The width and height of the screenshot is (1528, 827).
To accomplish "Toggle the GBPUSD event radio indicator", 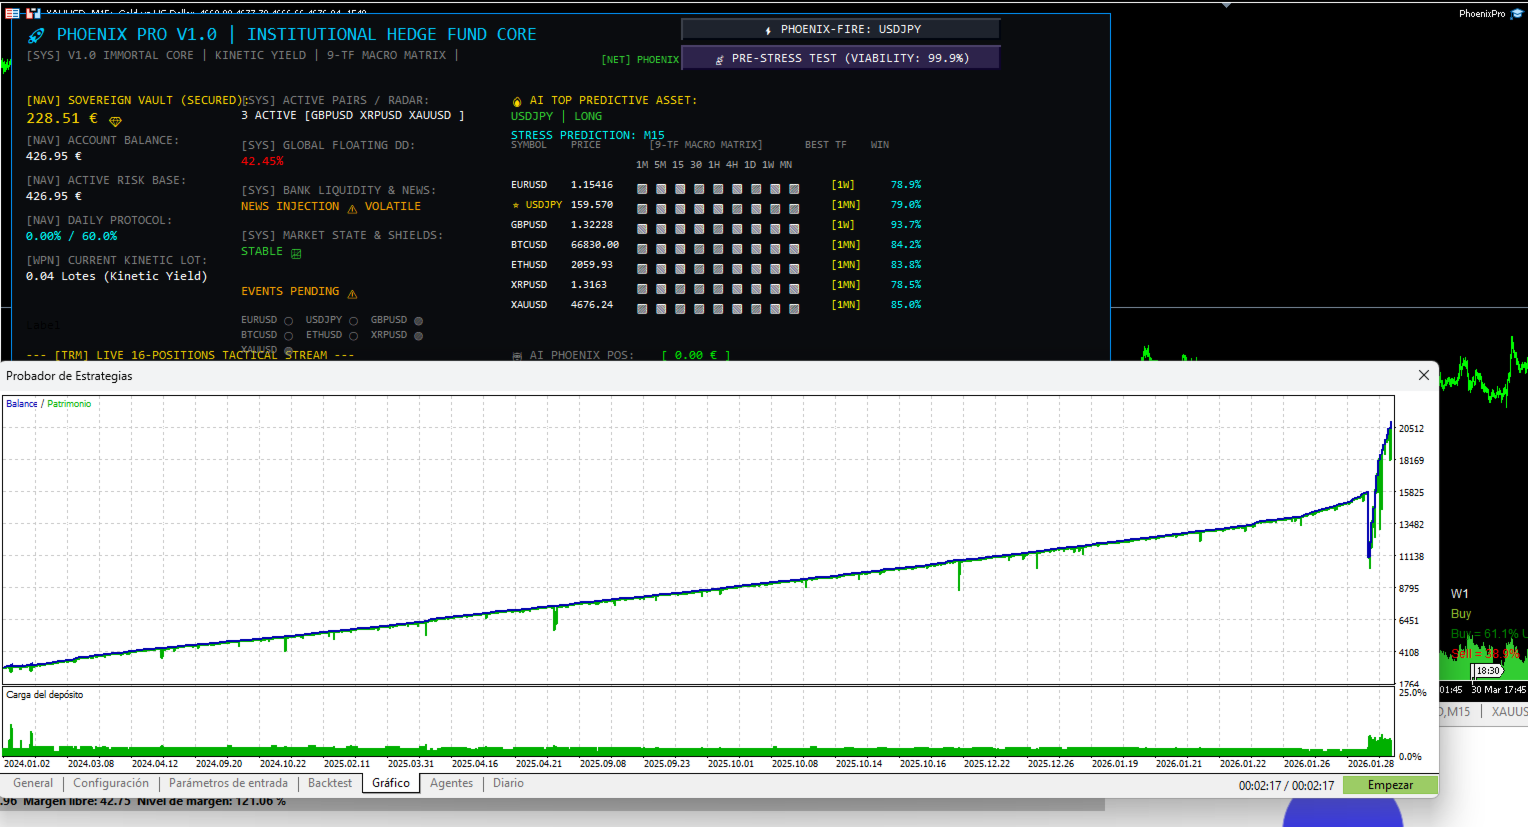I will pyautogui.click(x=418, y=321).
